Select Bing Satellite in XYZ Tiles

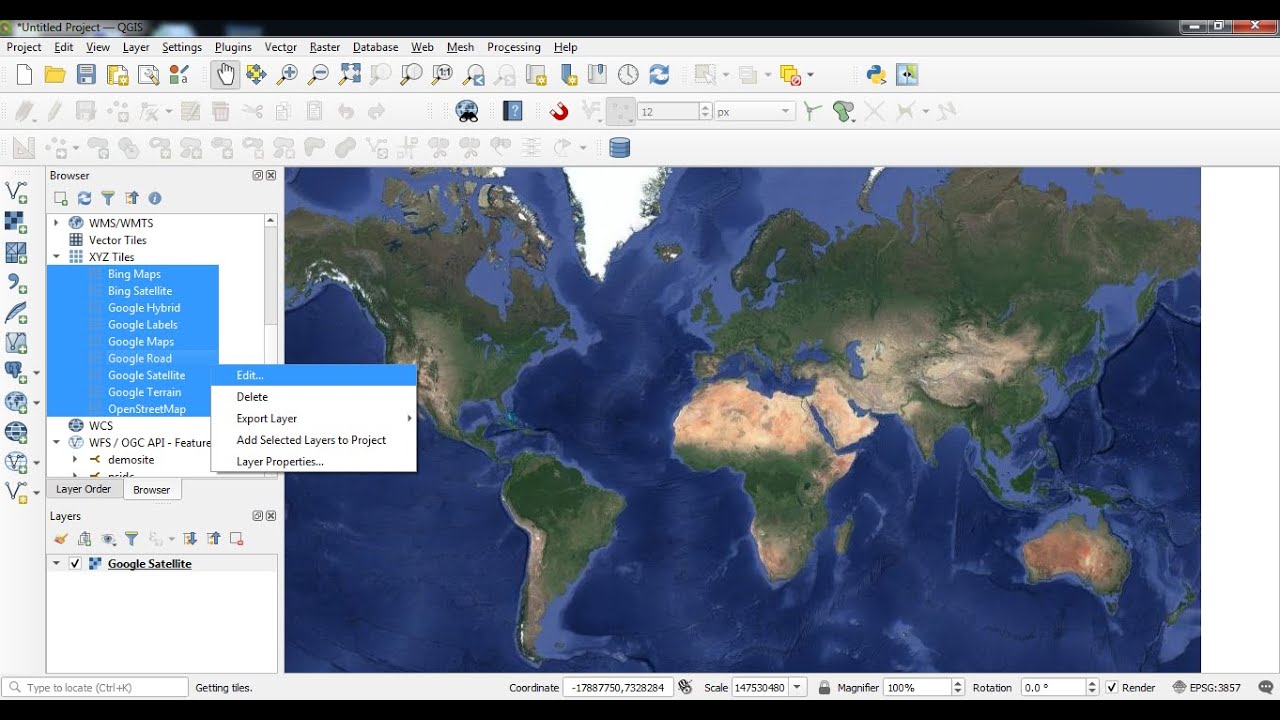(140, 291)
